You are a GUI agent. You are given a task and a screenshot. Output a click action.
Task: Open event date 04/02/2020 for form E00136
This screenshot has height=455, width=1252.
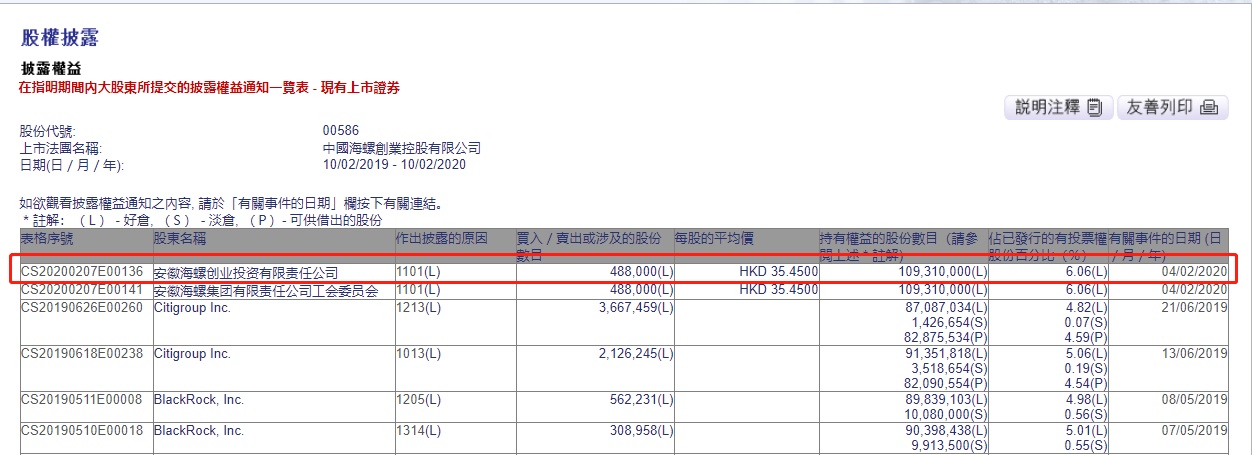click(x=1195, y=272)
